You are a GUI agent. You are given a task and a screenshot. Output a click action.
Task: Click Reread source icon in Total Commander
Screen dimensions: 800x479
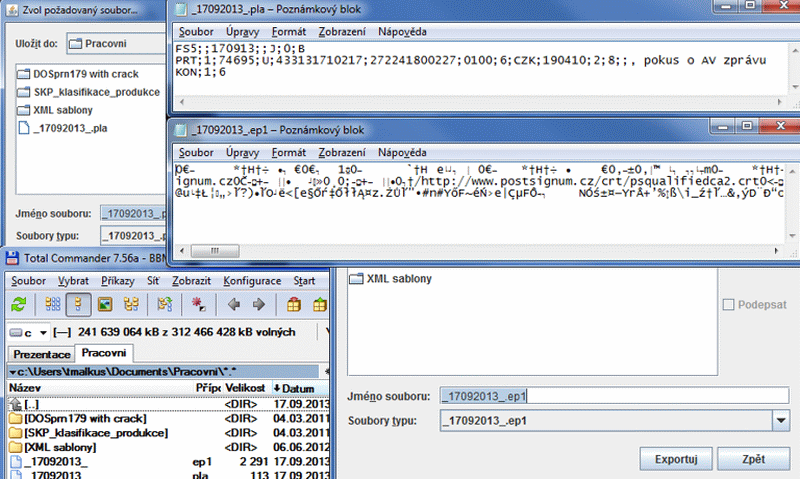coord(19,305)
